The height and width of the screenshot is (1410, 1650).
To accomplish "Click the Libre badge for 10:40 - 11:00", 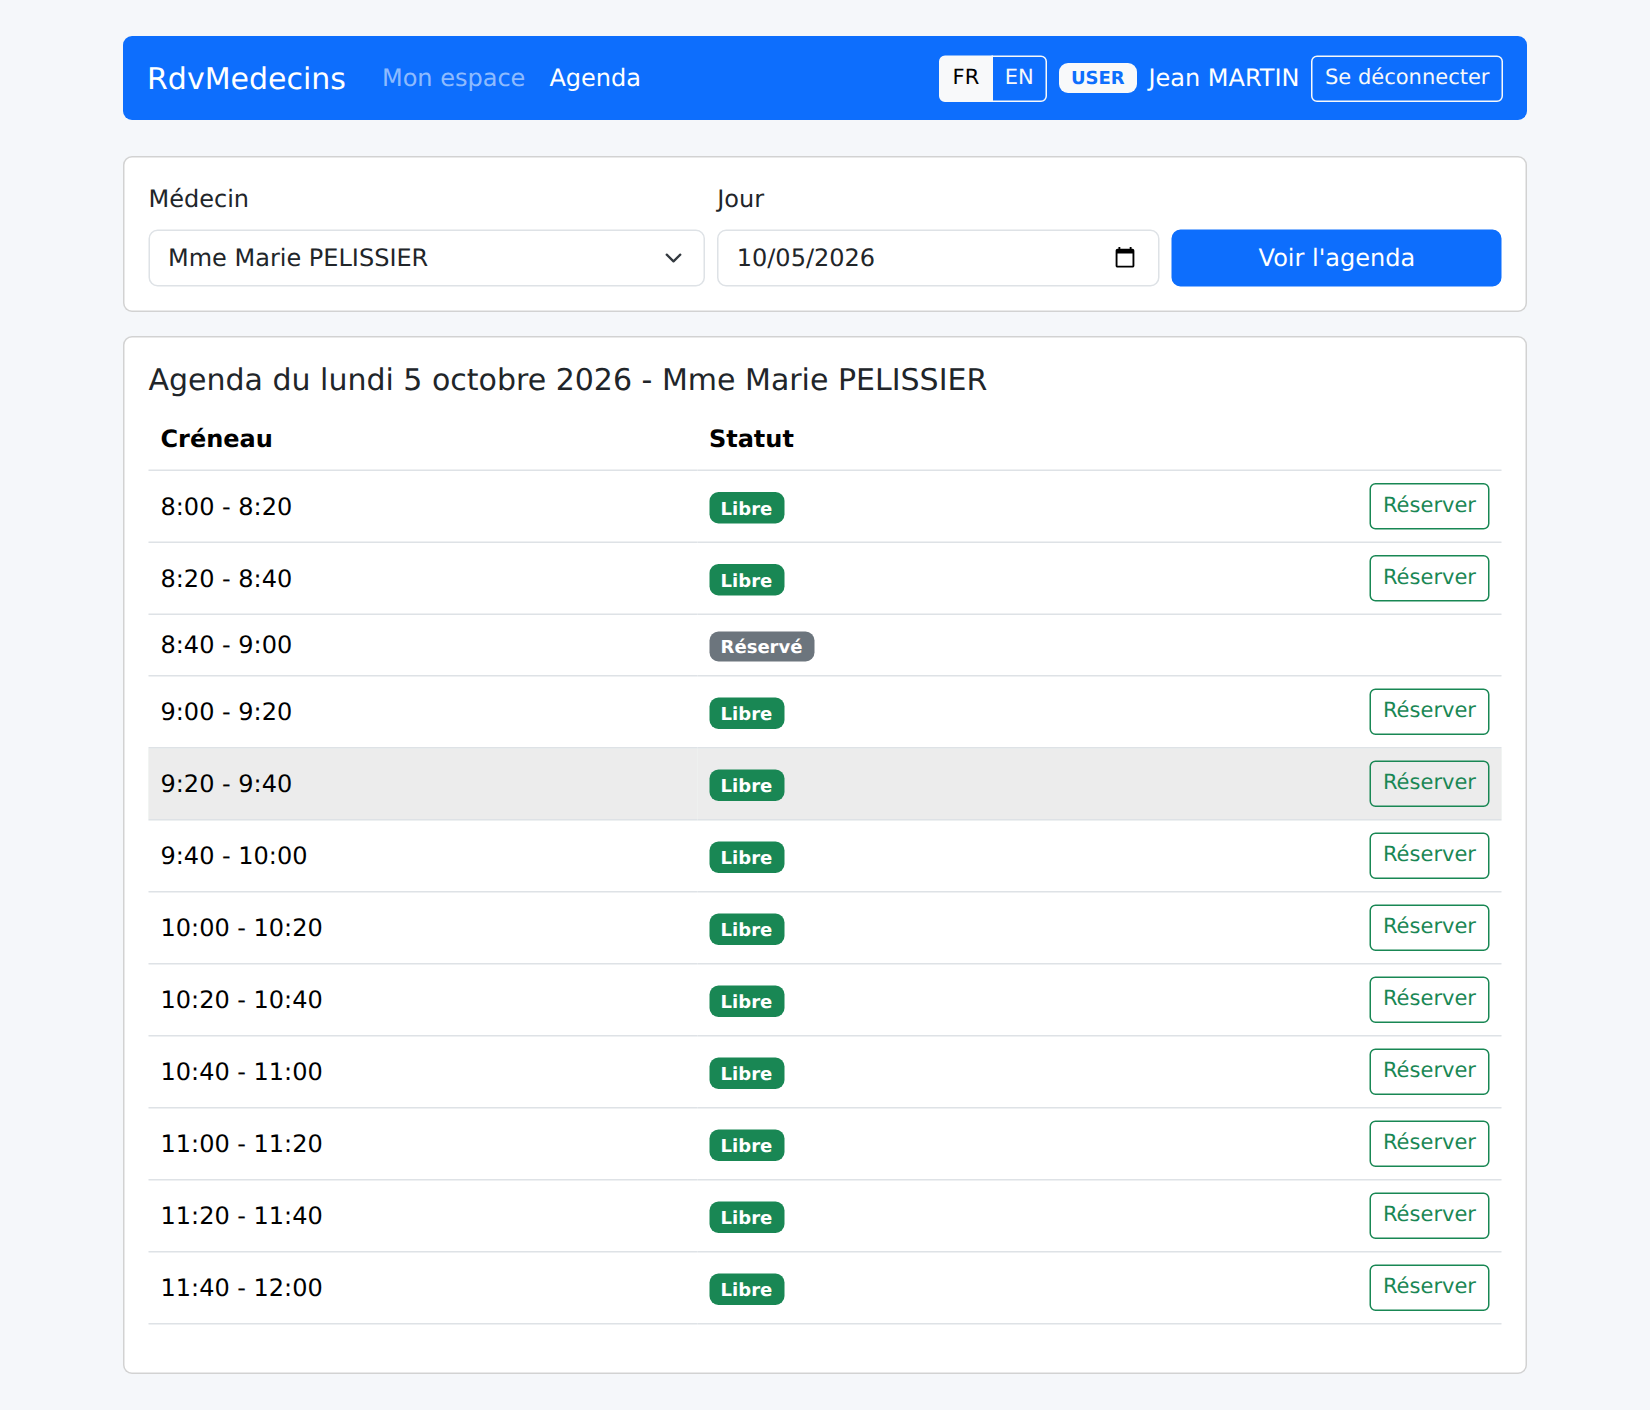I will (747, 1073).
